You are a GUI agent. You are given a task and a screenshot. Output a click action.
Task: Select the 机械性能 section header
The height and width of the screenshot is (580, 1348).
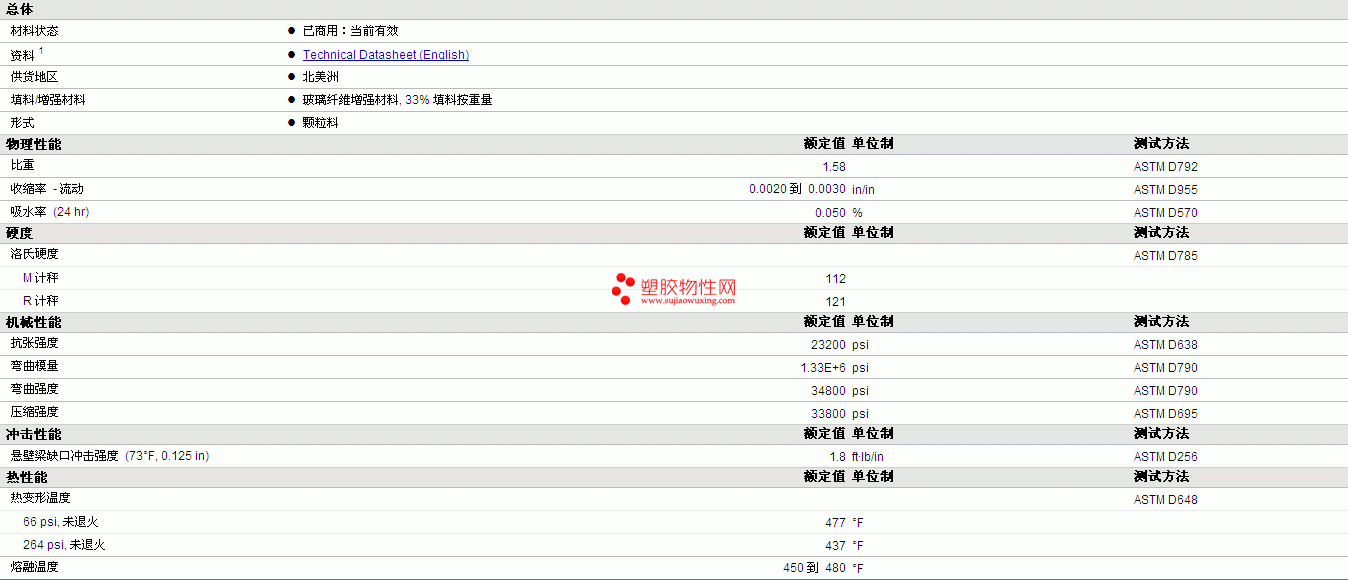point(34,322)
